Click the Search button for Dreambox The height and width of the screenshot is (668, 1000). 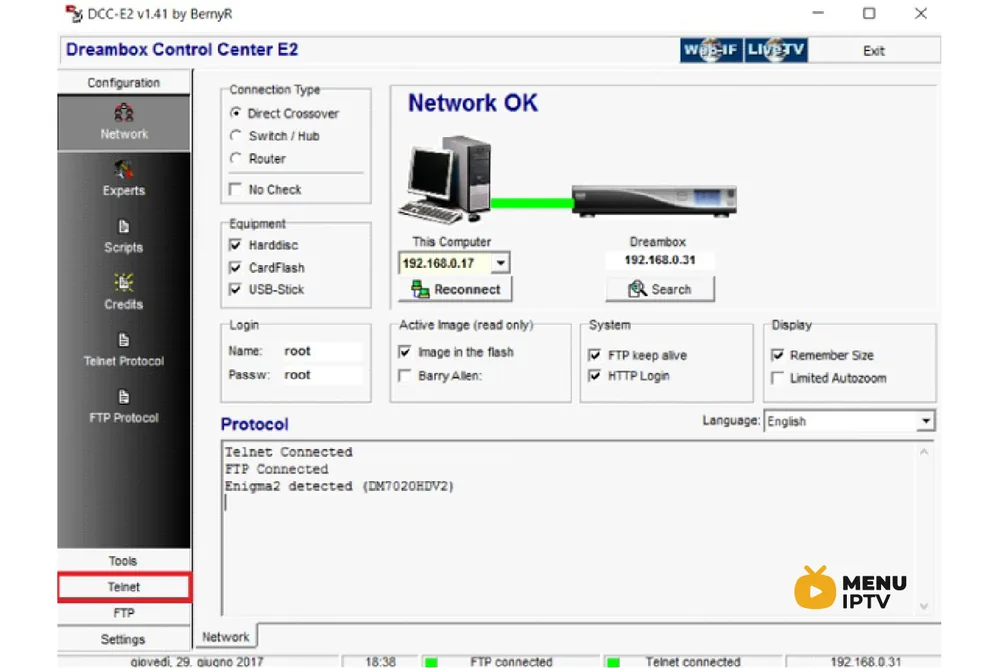tap(660, 289)
